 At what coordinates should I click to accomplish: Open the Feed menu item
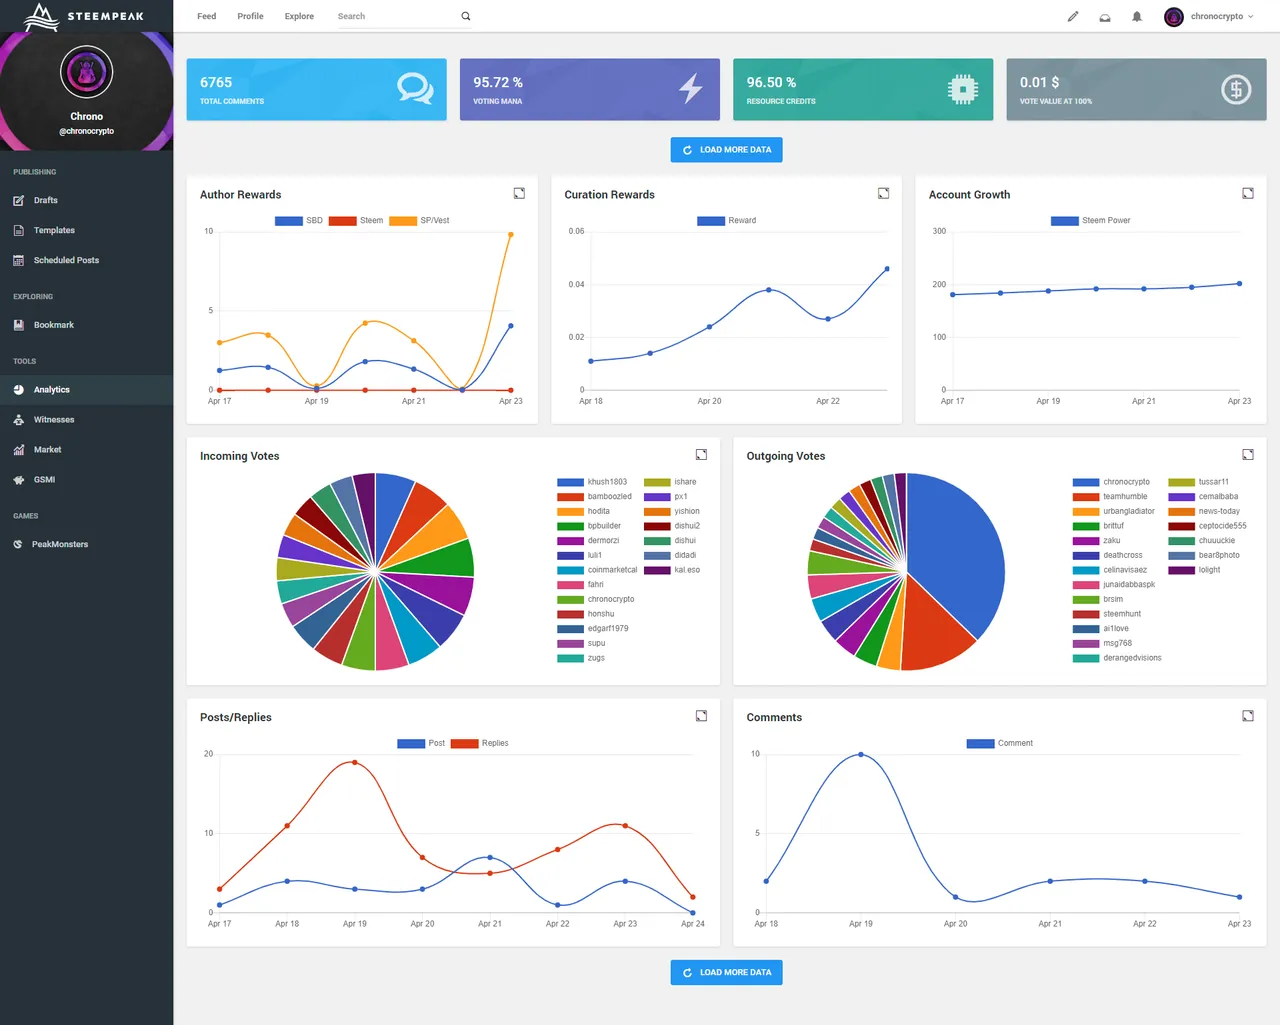(x=206, y=16)
